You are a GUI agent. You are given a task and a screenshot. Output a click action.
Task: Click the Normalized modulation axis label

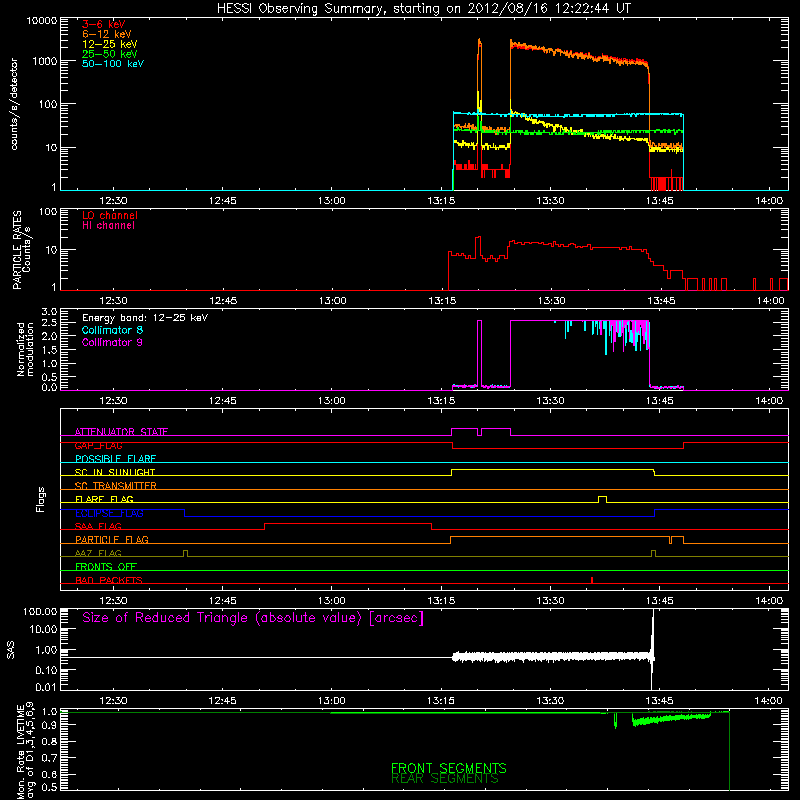coord(24,349)
